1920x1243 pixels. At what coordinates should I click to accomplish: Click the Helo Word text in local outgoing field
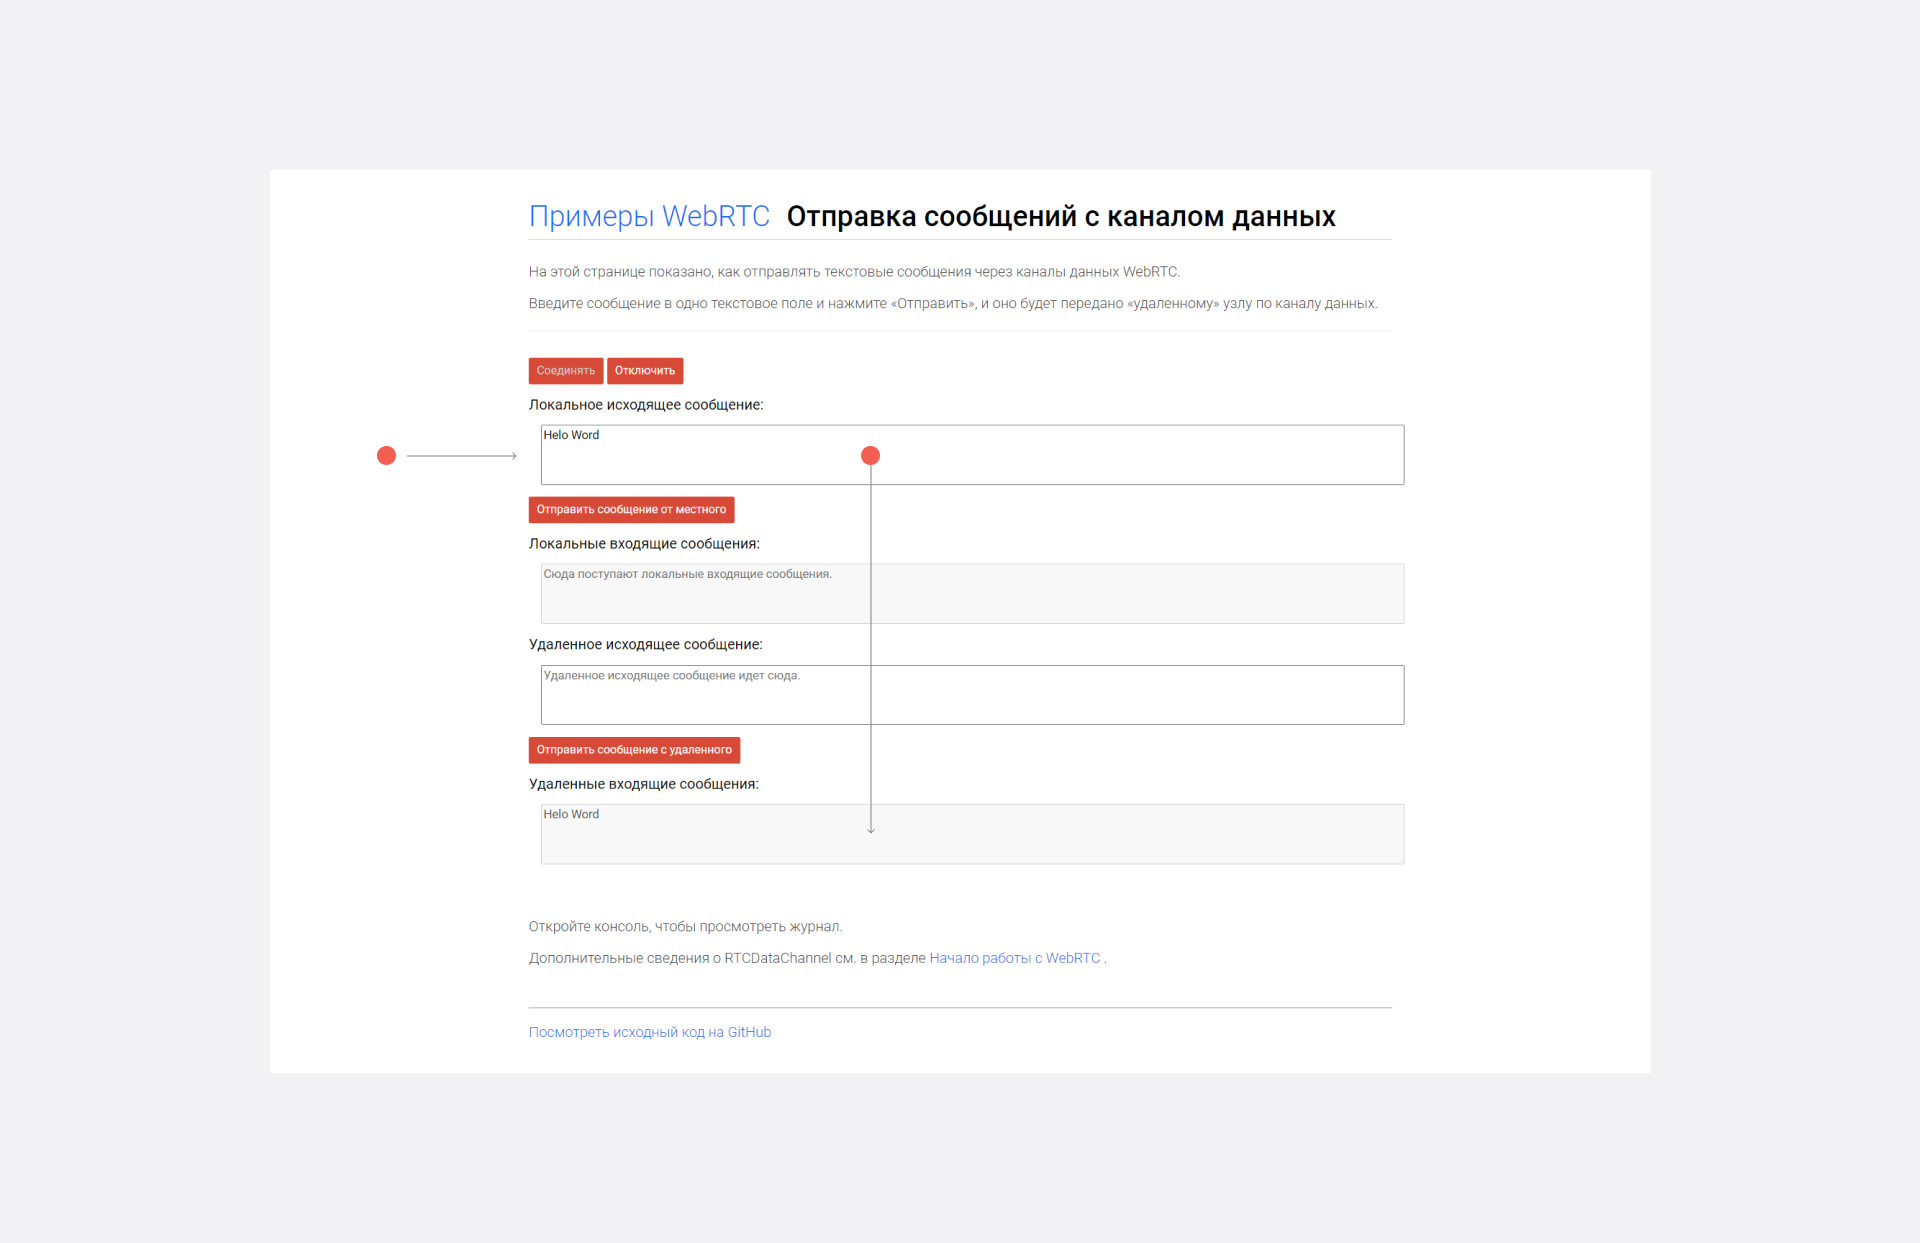[571, 435]
